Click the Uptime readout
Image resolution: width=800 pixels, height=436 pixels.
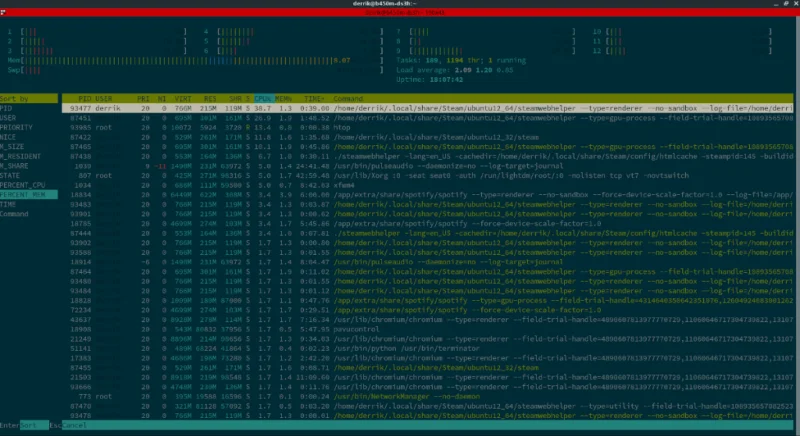(430, 80)
